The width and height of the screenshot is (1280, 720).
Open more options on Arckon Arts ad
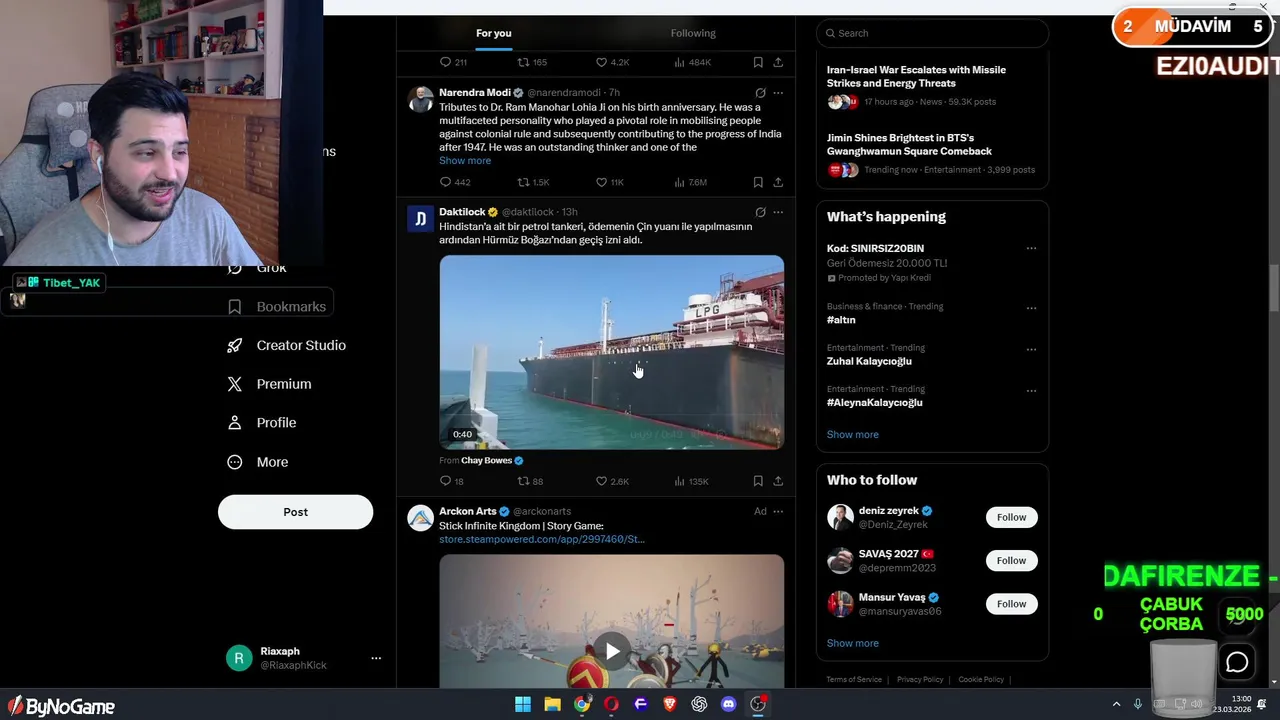tap(778, 511)
